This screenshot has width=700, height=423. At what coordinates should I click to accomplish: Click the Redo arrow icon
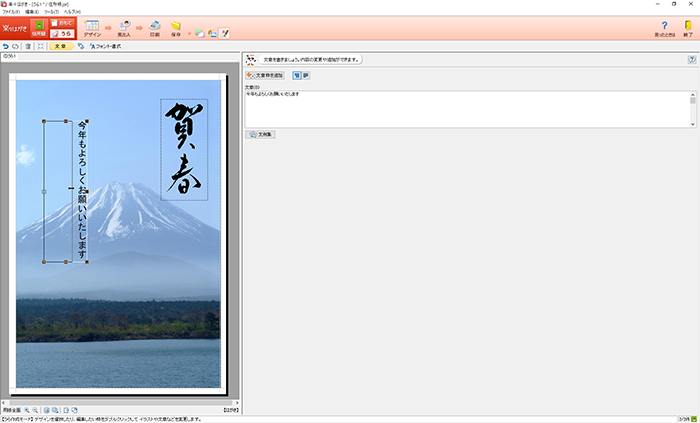click(16, 46)
